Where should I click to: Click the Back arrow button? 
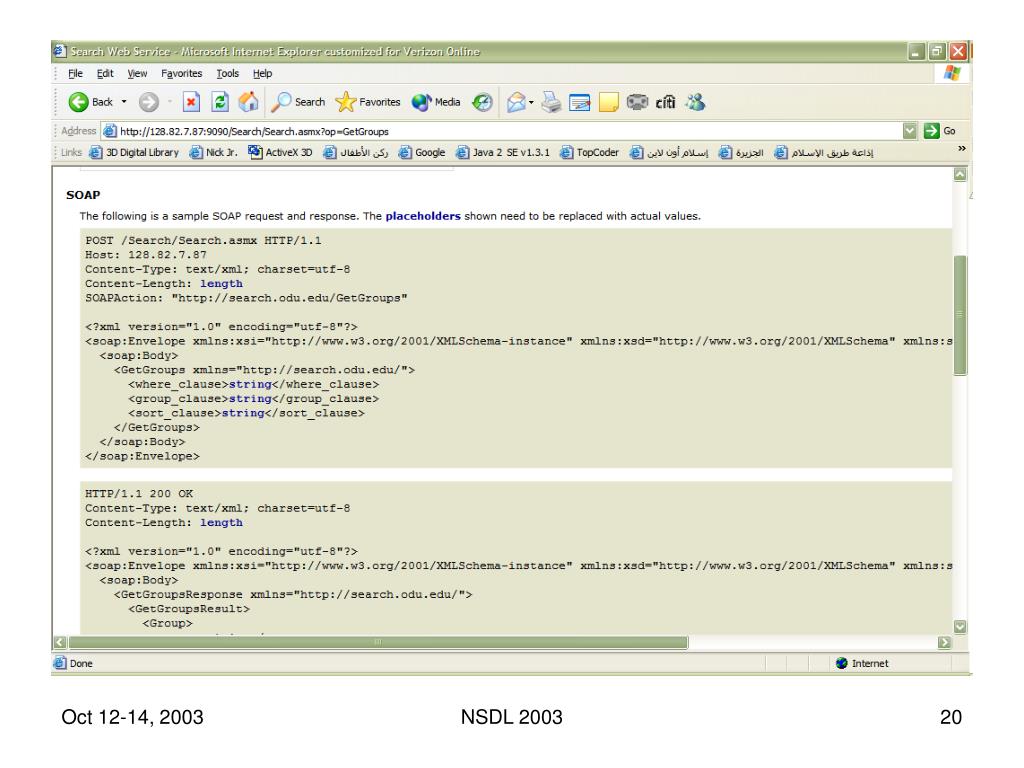78,102
